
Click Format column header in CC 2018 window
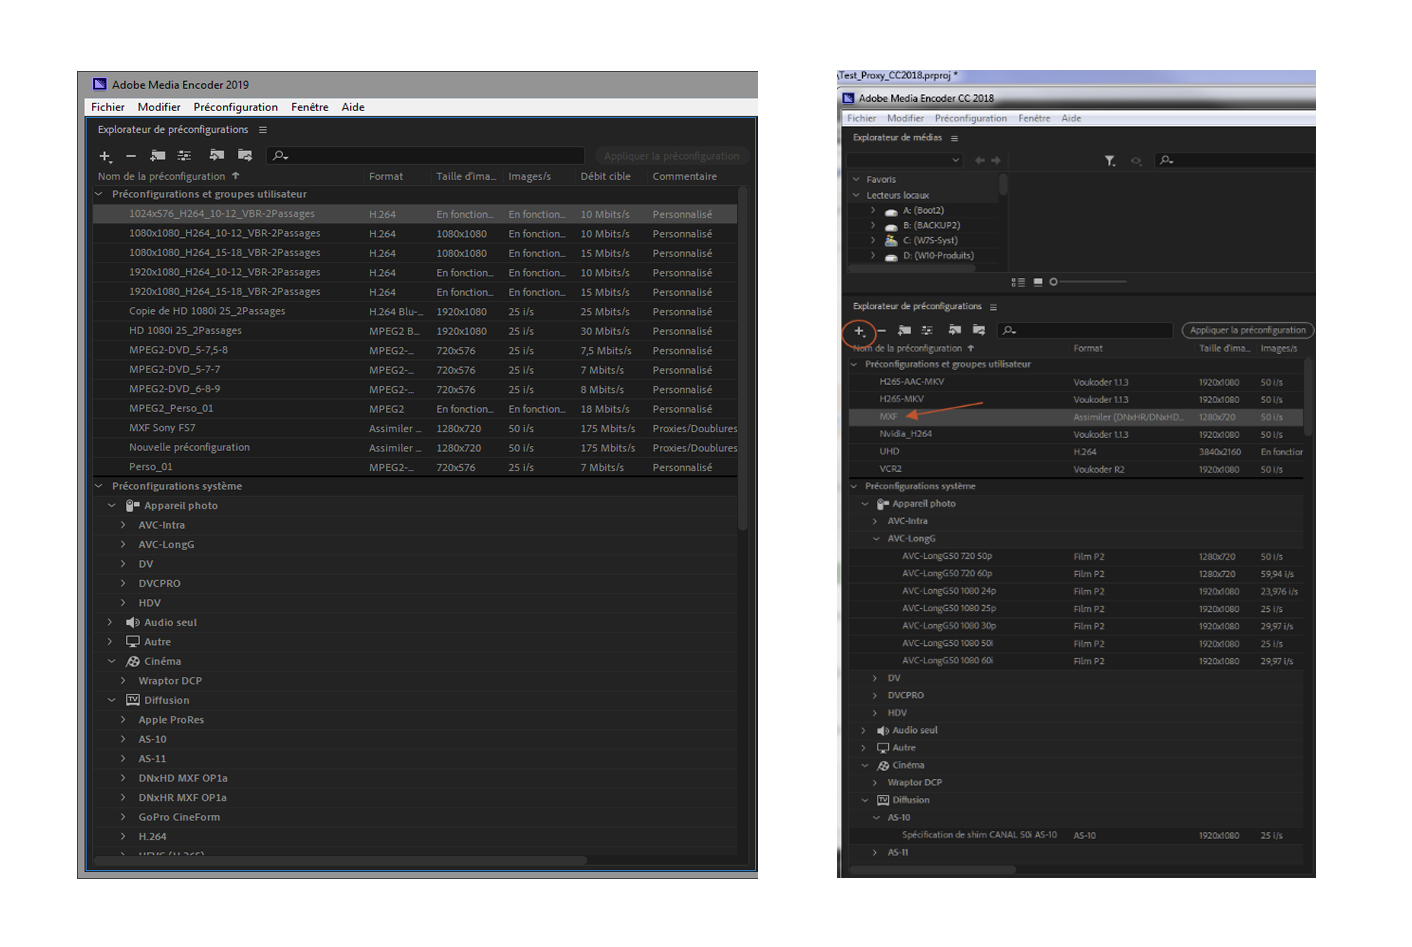click(1088, 349)
